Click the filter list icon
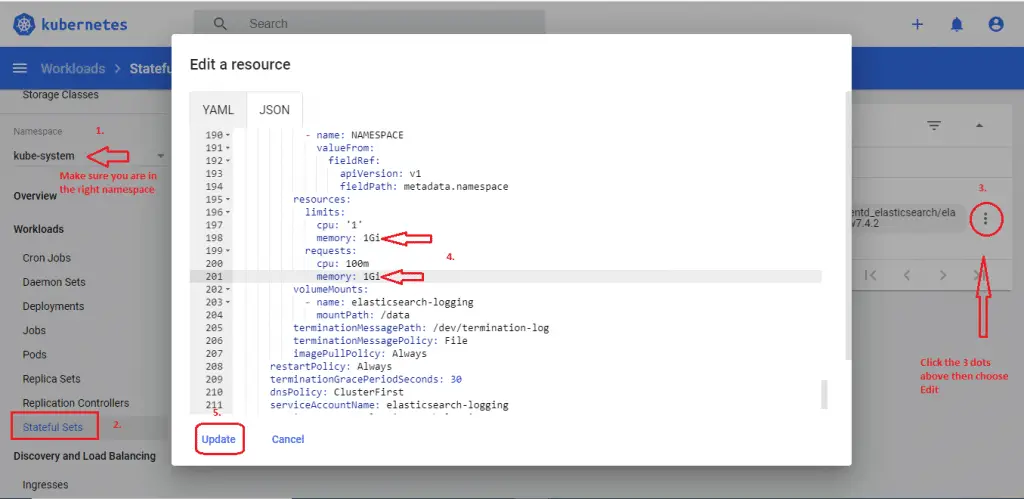This screenshot has width=1024, height=499. pos(935,125)
